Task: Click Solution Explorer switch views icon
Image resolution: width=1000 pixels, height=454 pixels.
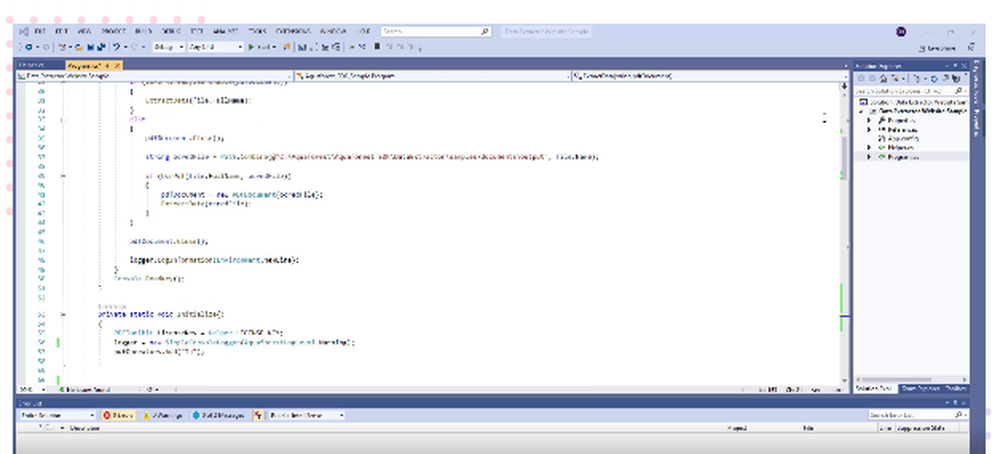Action: (x=895, y=78)
